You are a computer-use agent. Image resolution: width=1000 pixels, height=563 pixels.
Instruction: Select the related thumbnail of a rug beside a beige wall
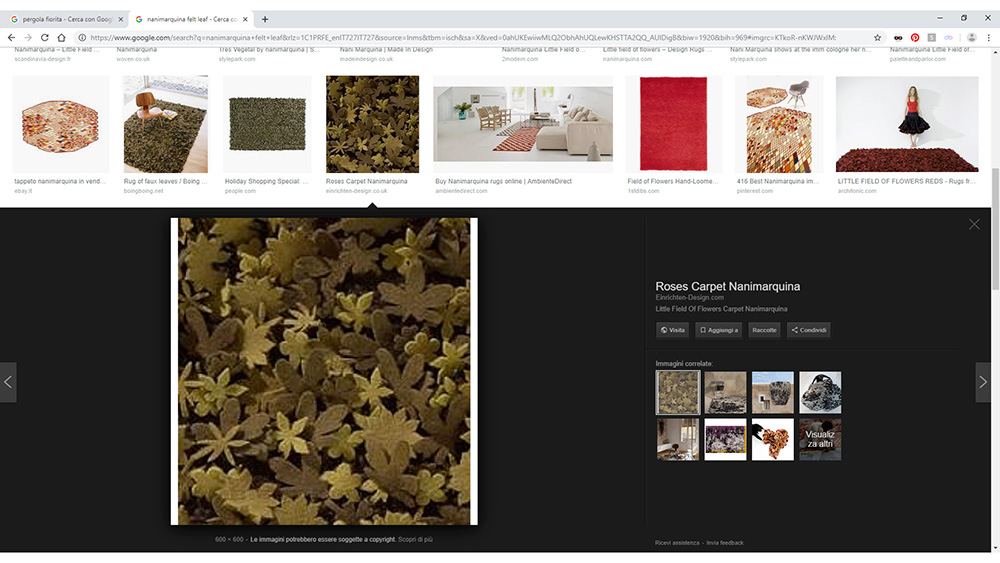pyautogui.click(x=725, y=393)
